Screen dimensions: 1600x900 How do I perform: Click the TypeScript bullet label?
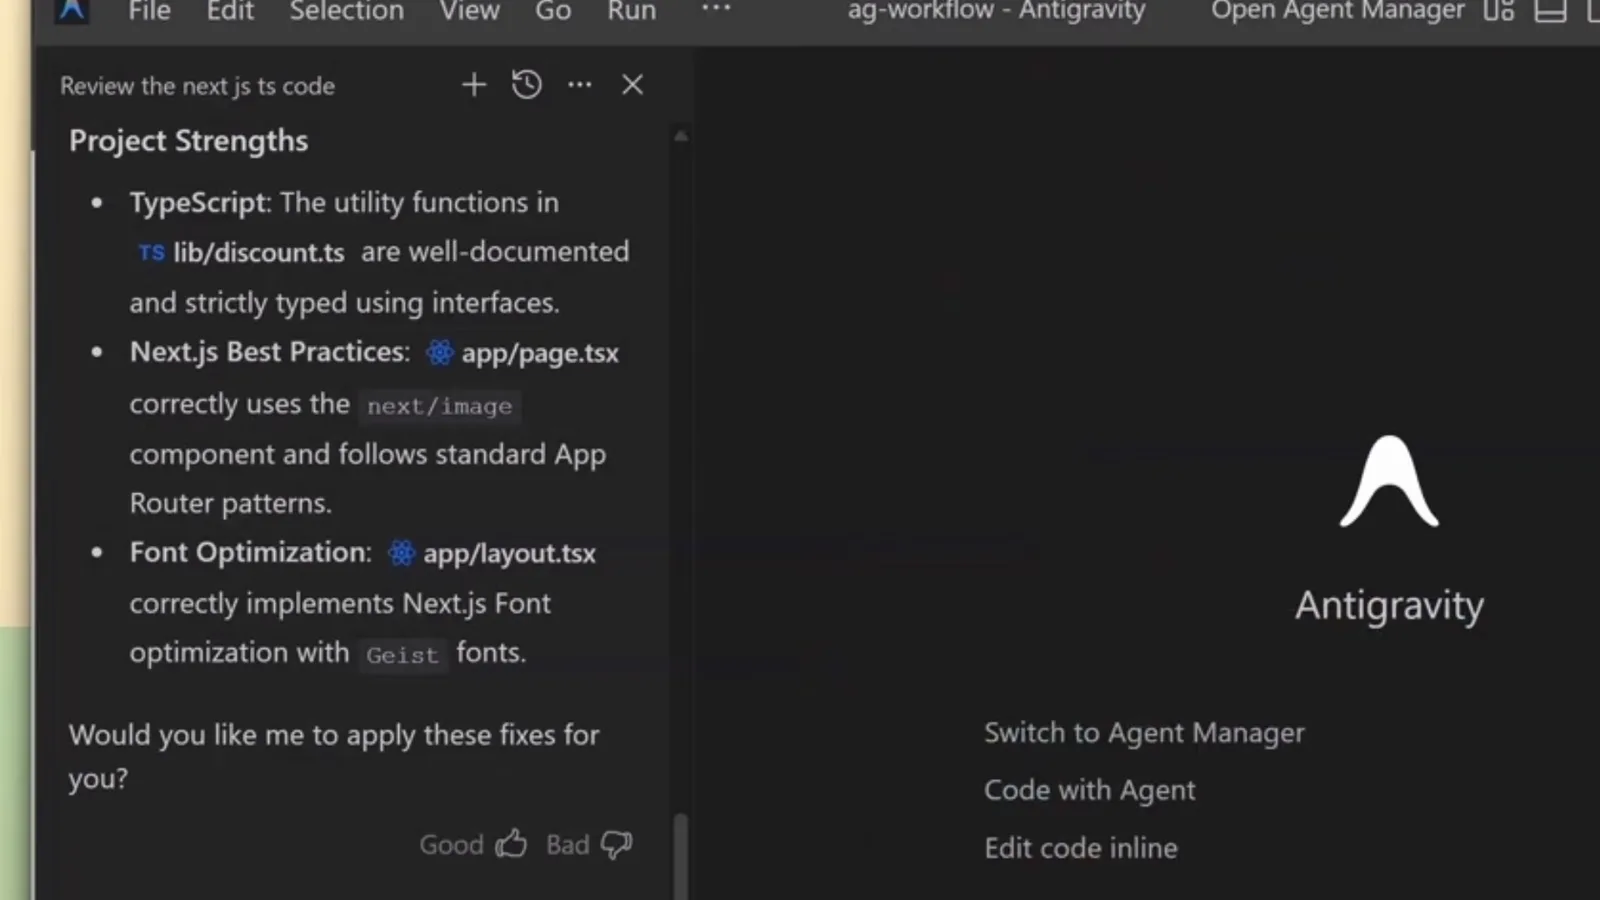tap(200, 203)
